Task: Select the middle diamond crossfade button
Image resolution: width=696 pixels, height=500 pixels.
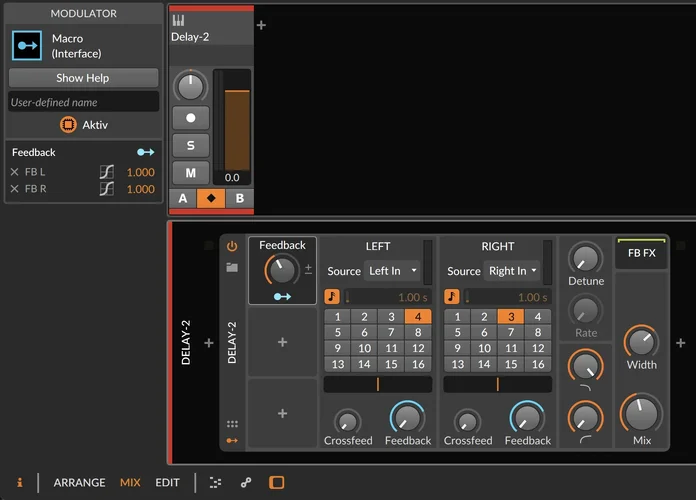Action: pos(211,198)
